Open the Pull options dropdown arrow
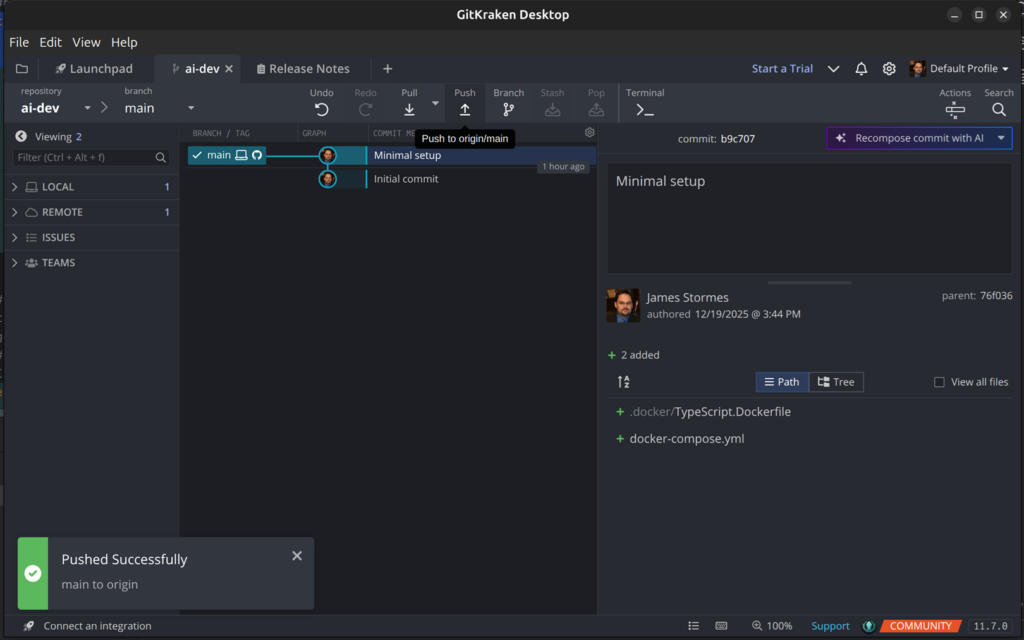The height and width of the screenshot is (640, 1024). click(x=435, y=103)
